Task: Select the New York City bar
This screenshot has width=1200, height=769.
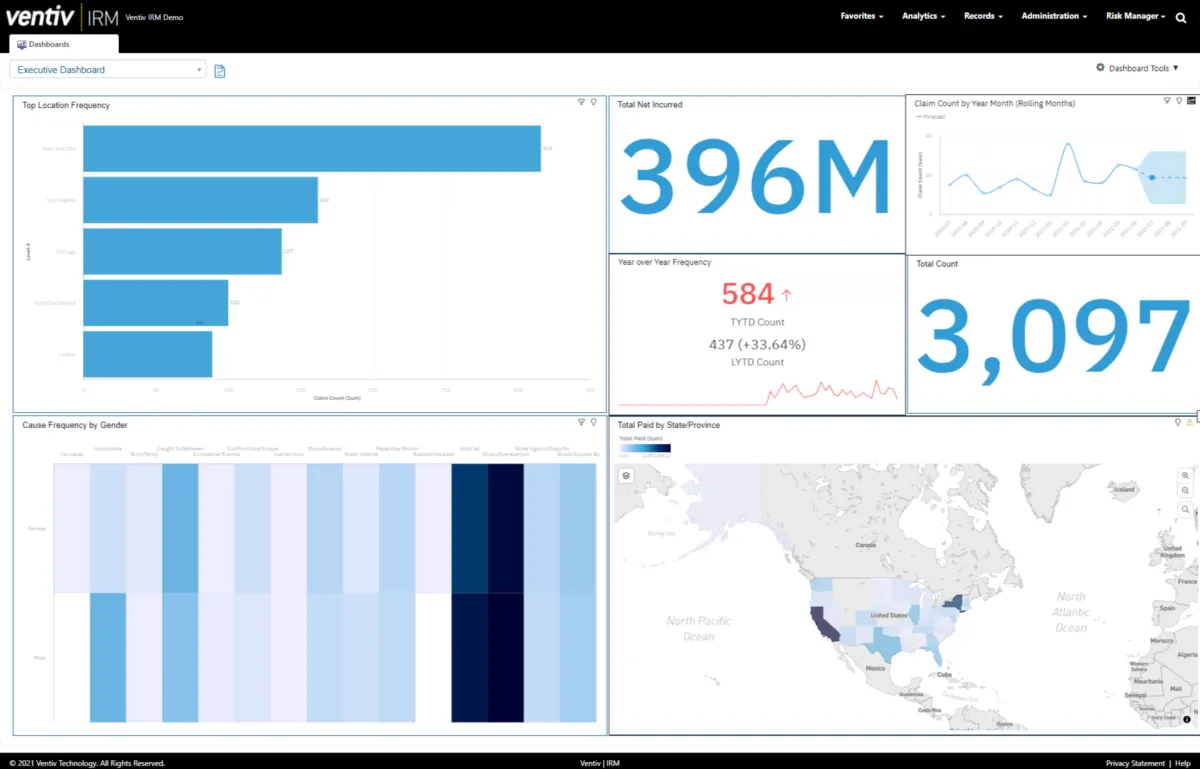Action: (312, 148)
